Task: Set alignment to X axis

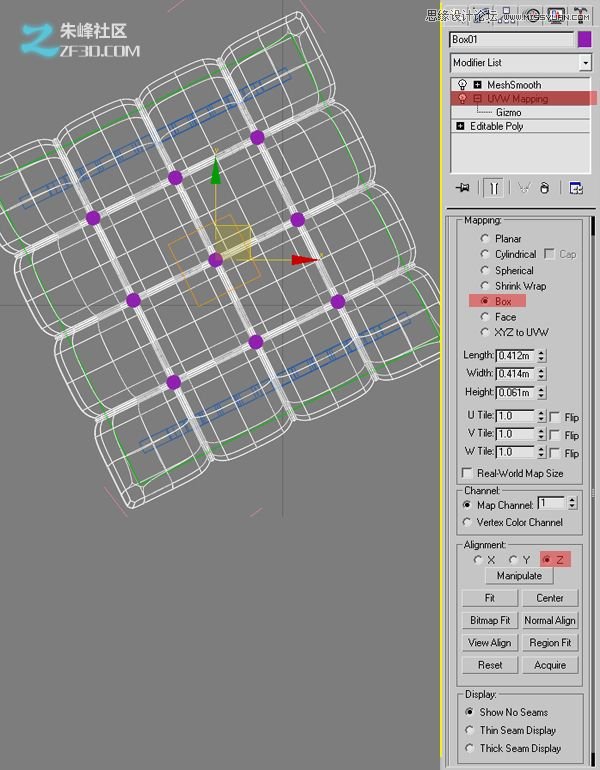Action: (x=478, y=559)
